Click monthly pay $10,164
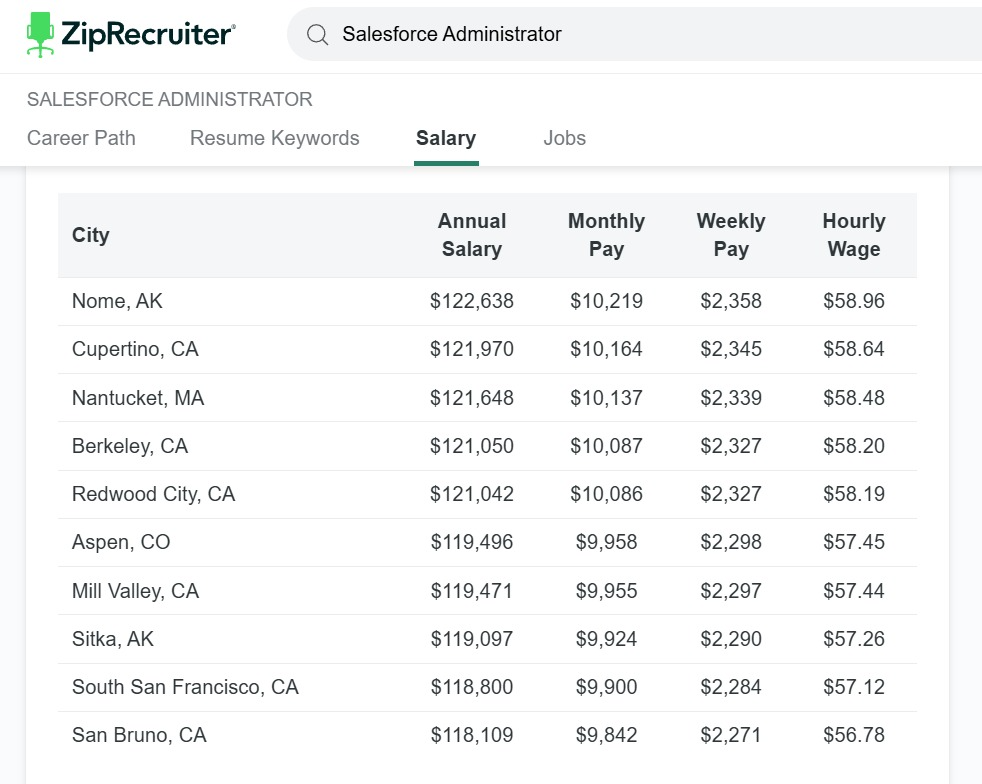 tap(606, 349)
